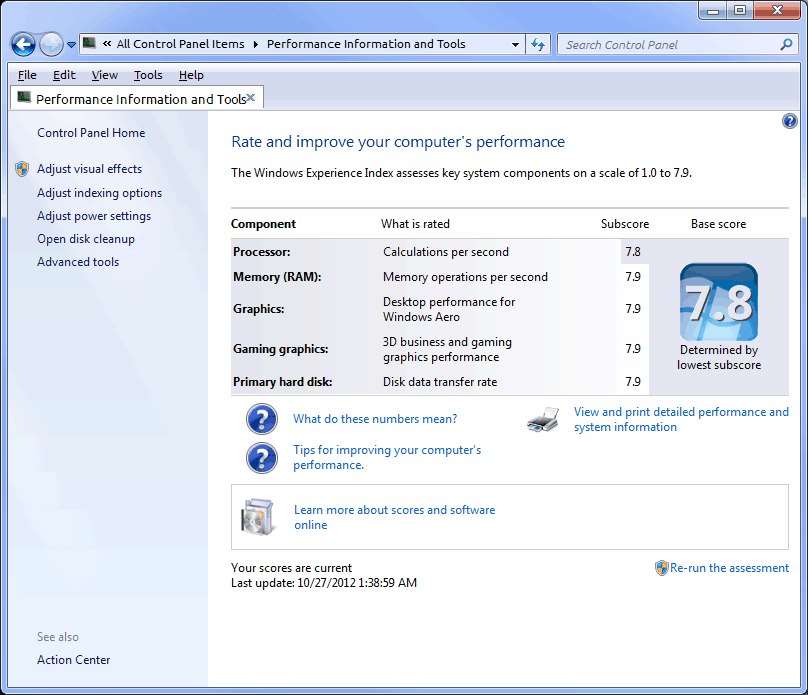Click the shield icon beside Adjust visual effects
This screenshot has width=808, height=695.
pos(22,169)
